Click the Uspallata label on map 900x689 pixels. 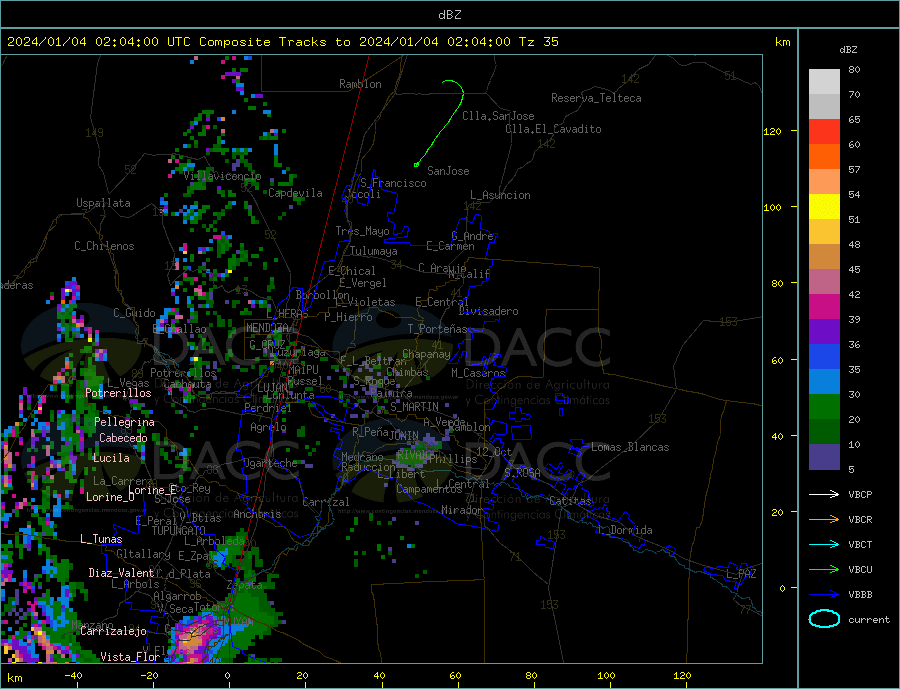103,203
